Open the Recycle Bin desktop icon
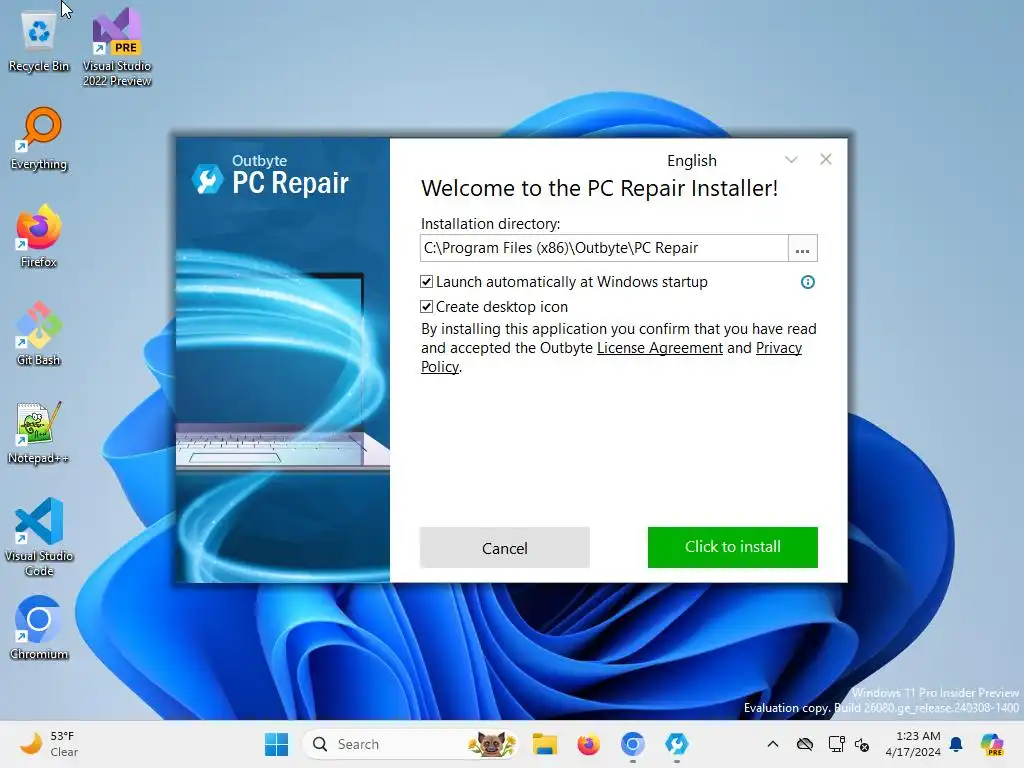Viewport: 1024px width, 768px height. tap(39, 40)
